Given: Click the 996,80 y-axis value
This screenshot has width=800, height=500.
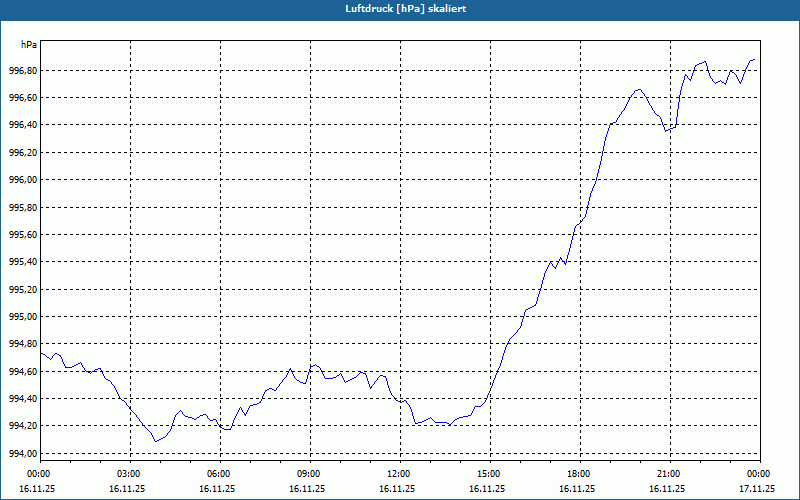Looking at the screenshot, I should pos(23,71).
